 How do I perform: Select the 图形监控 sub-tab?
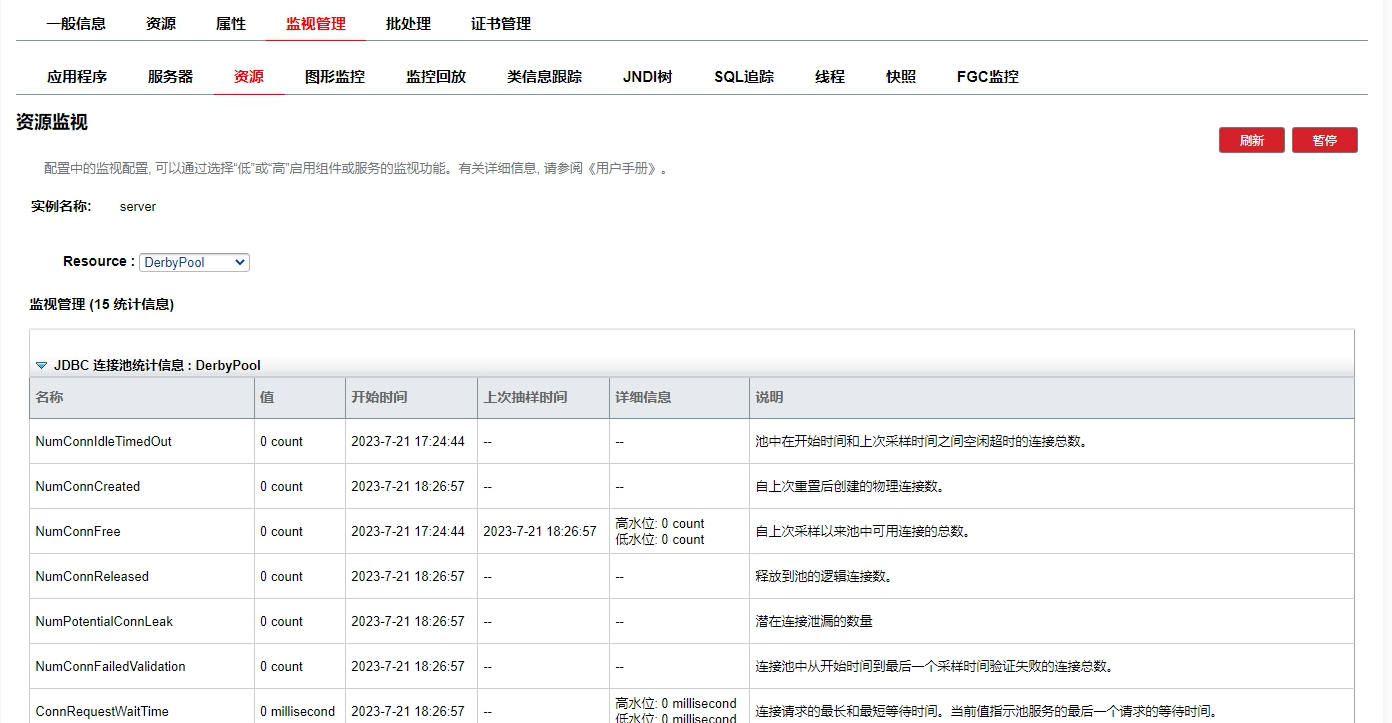click(335, 77)
